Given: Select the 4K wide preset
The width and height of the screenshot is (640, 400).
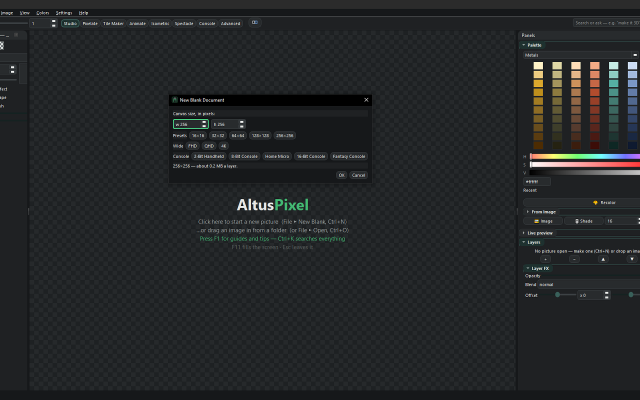Looking at the screenshot, I should pos(223,146).
